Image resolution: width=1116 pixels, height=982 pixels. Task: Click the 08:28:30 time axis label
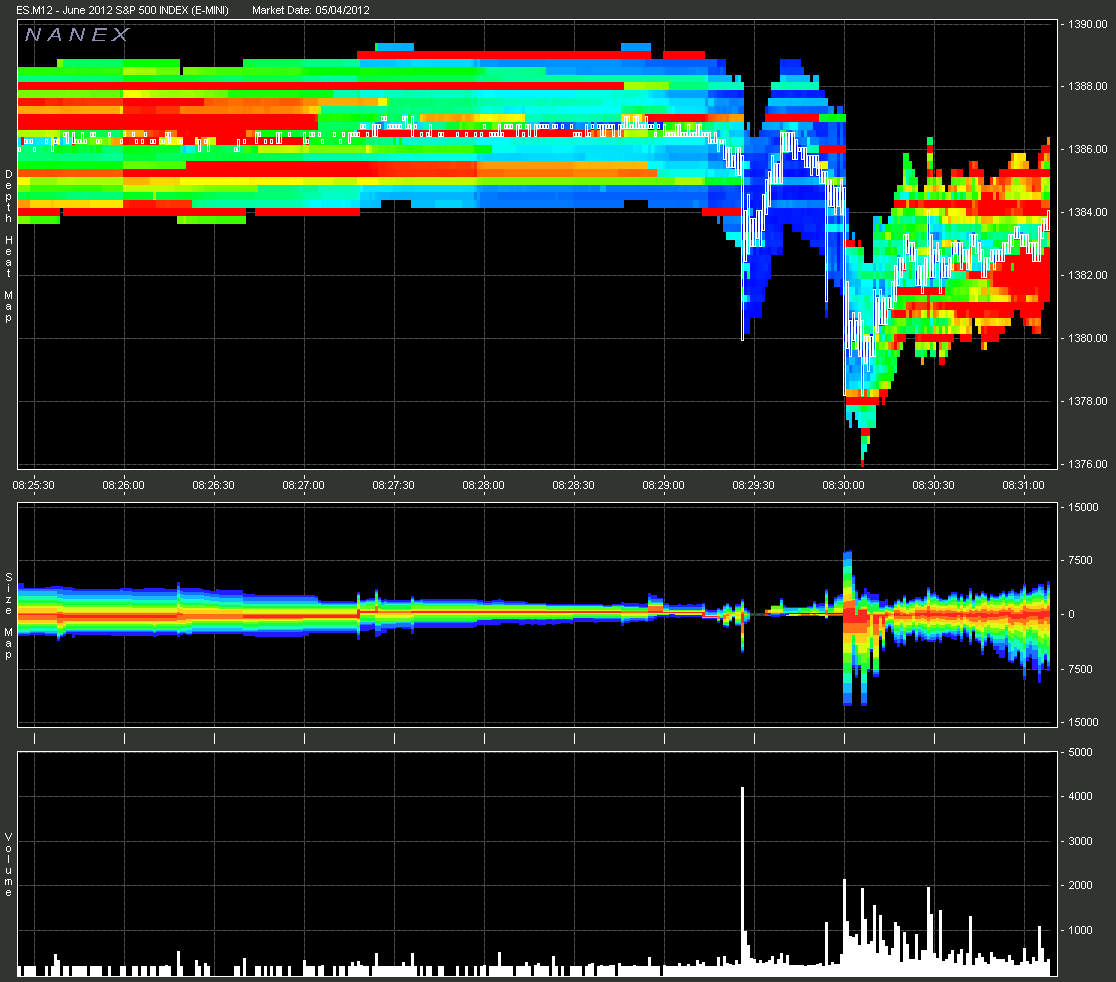574,485
